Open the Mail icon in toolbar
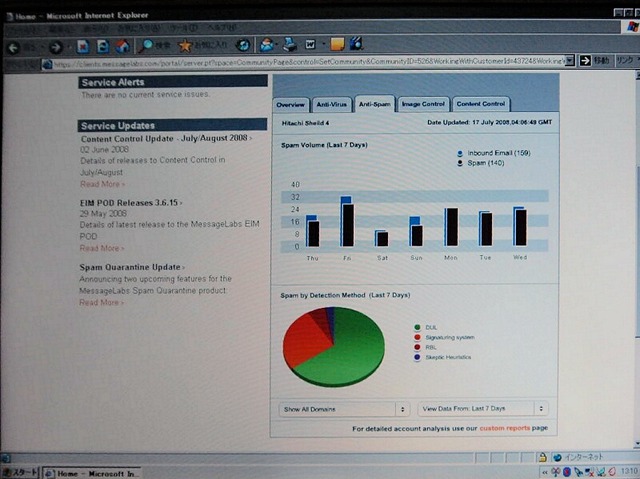The width and height of the screenshot is (640, 479). pos(267,44)
